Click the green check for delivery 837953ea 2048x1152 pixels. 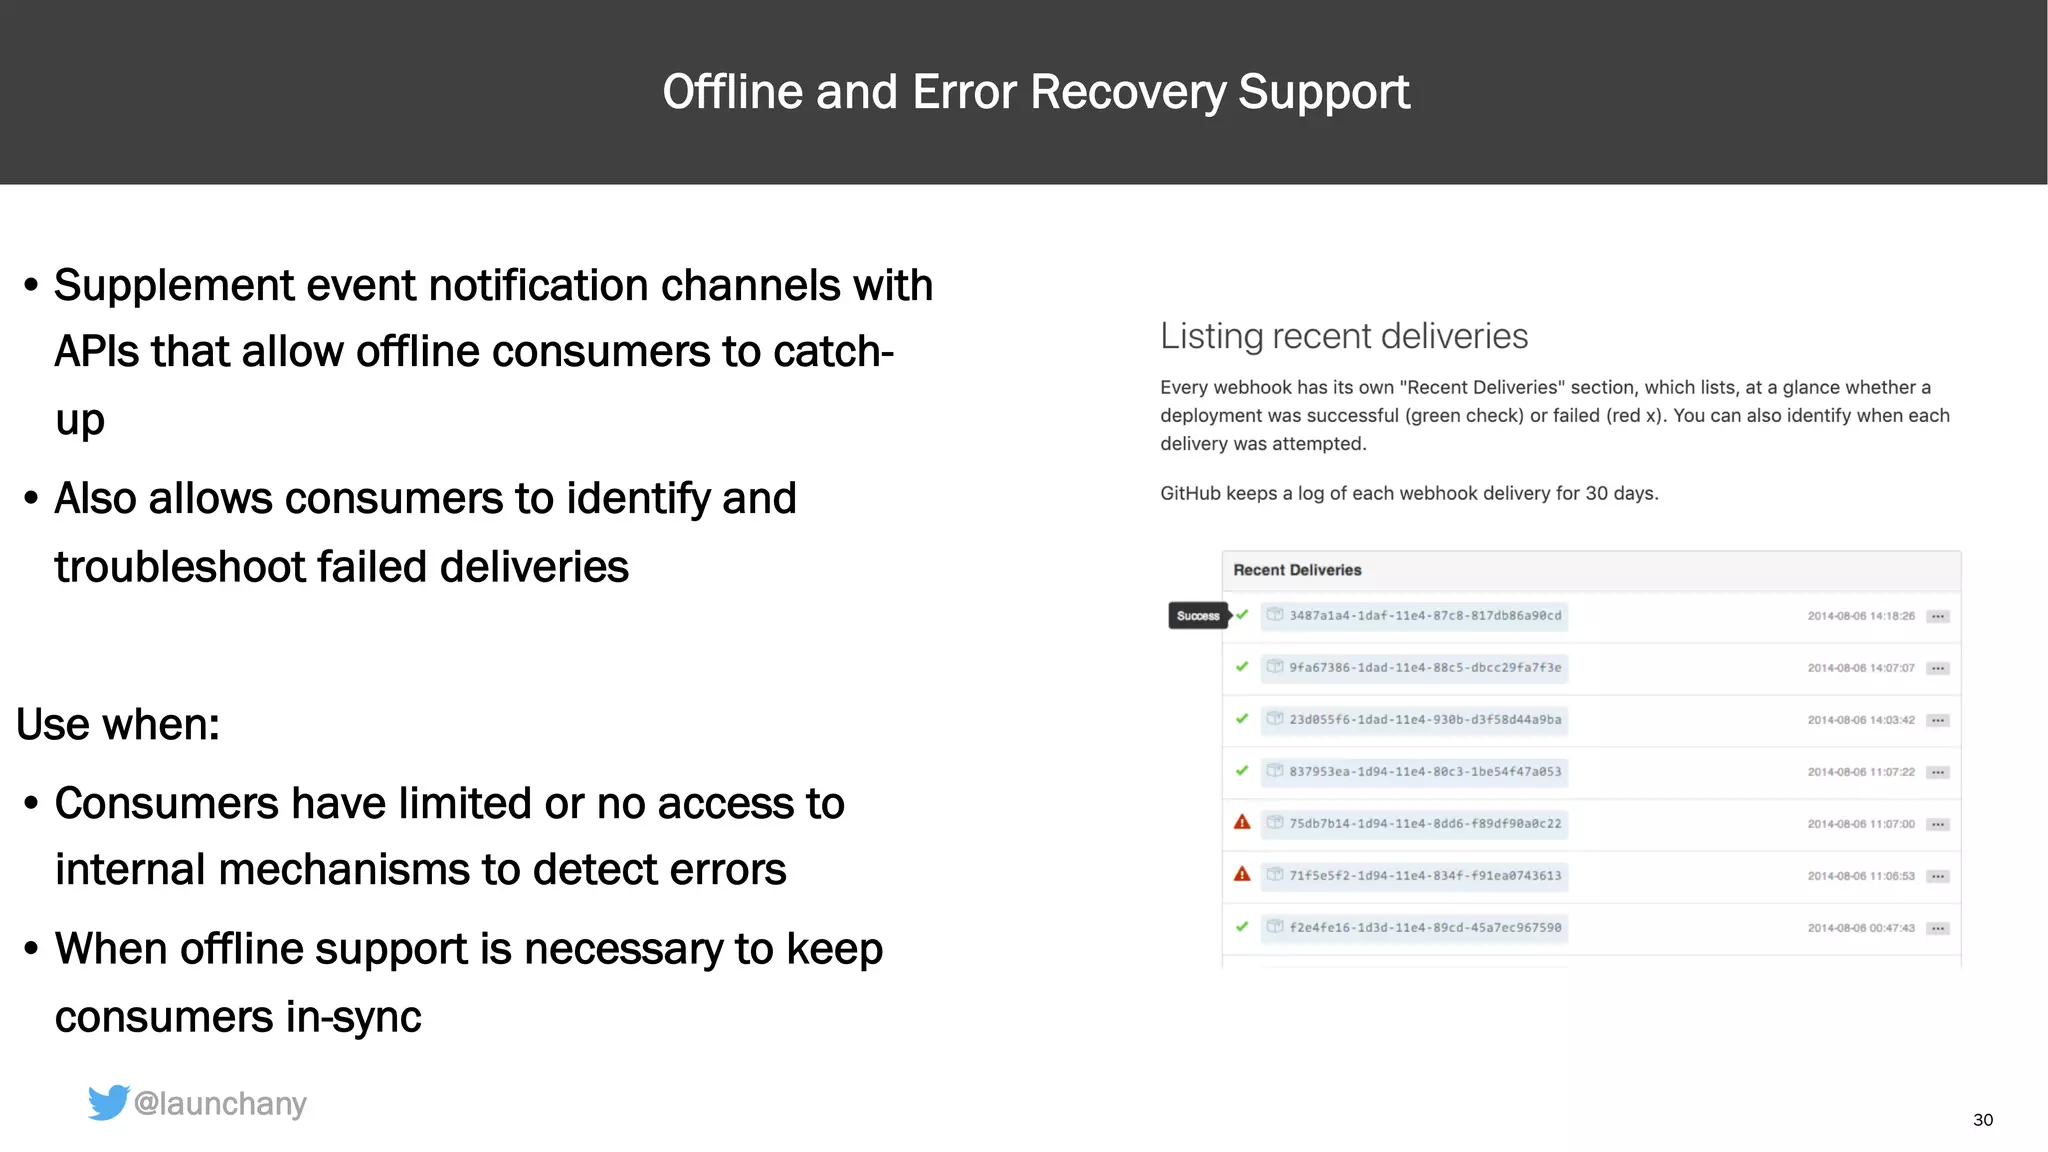[x=1242, y=771]
